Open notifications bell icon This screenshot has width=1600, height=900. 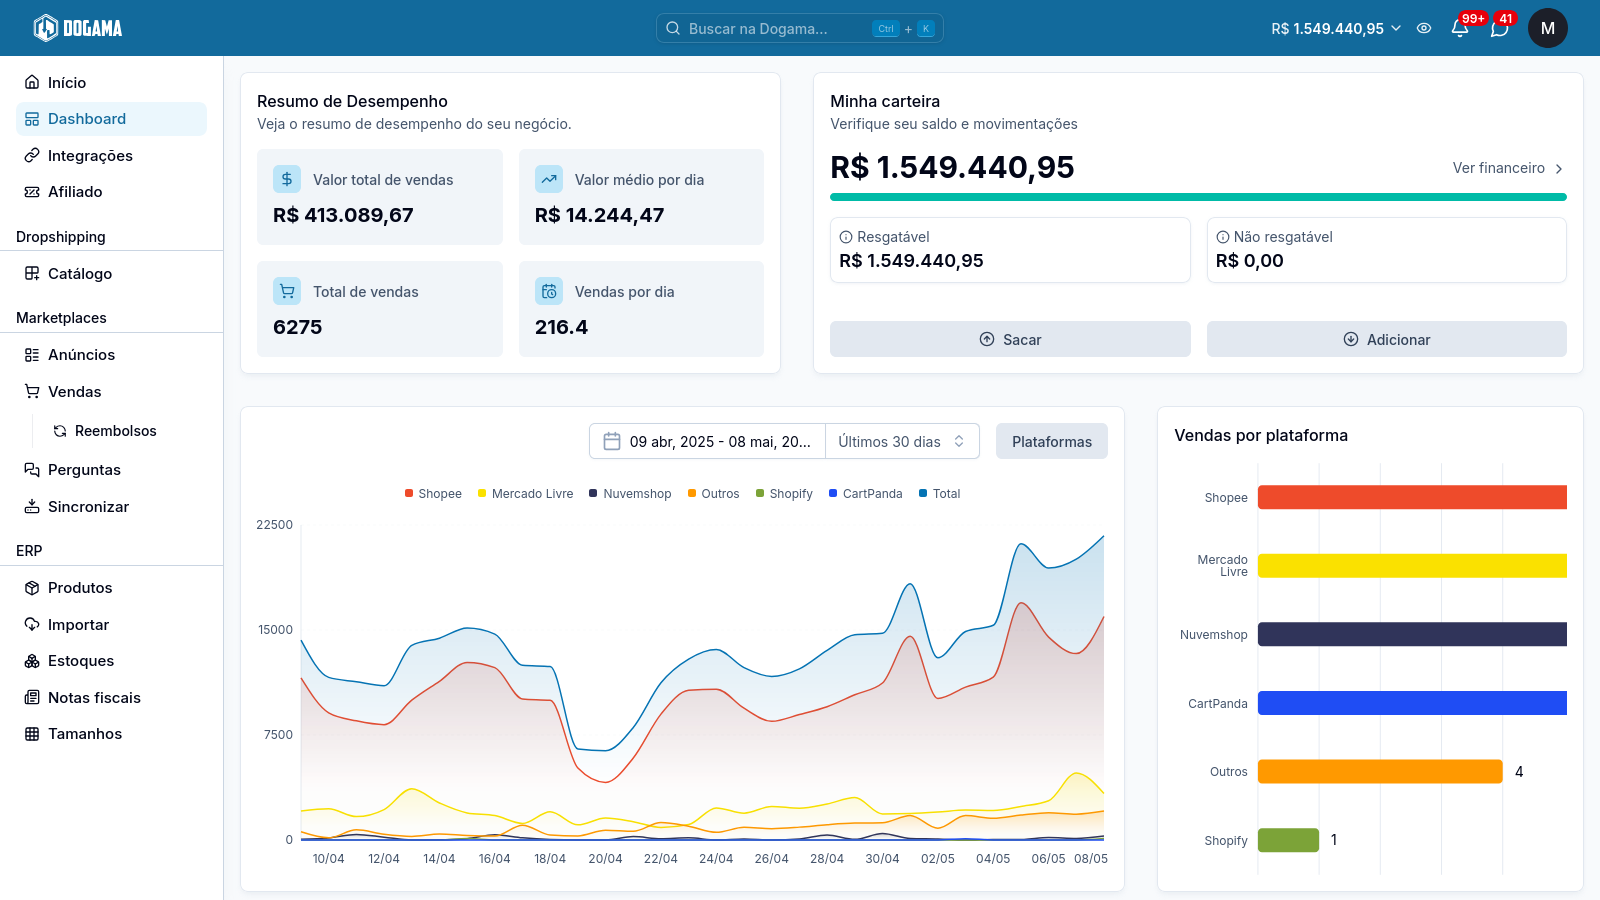click(1460, 28)
